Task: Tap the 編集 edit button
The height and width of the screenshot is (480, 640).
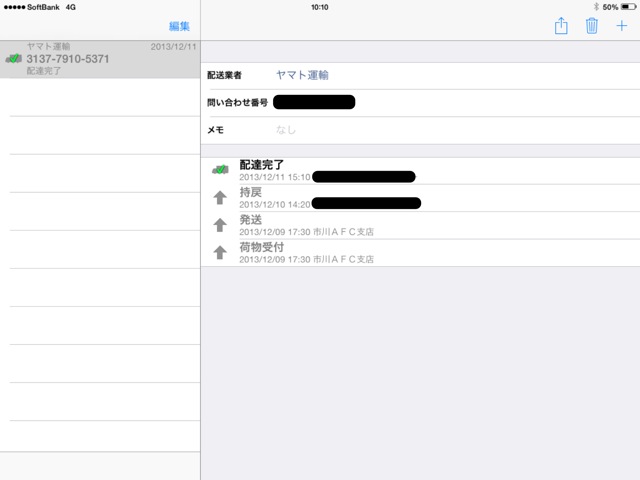Action: [179, 26]
